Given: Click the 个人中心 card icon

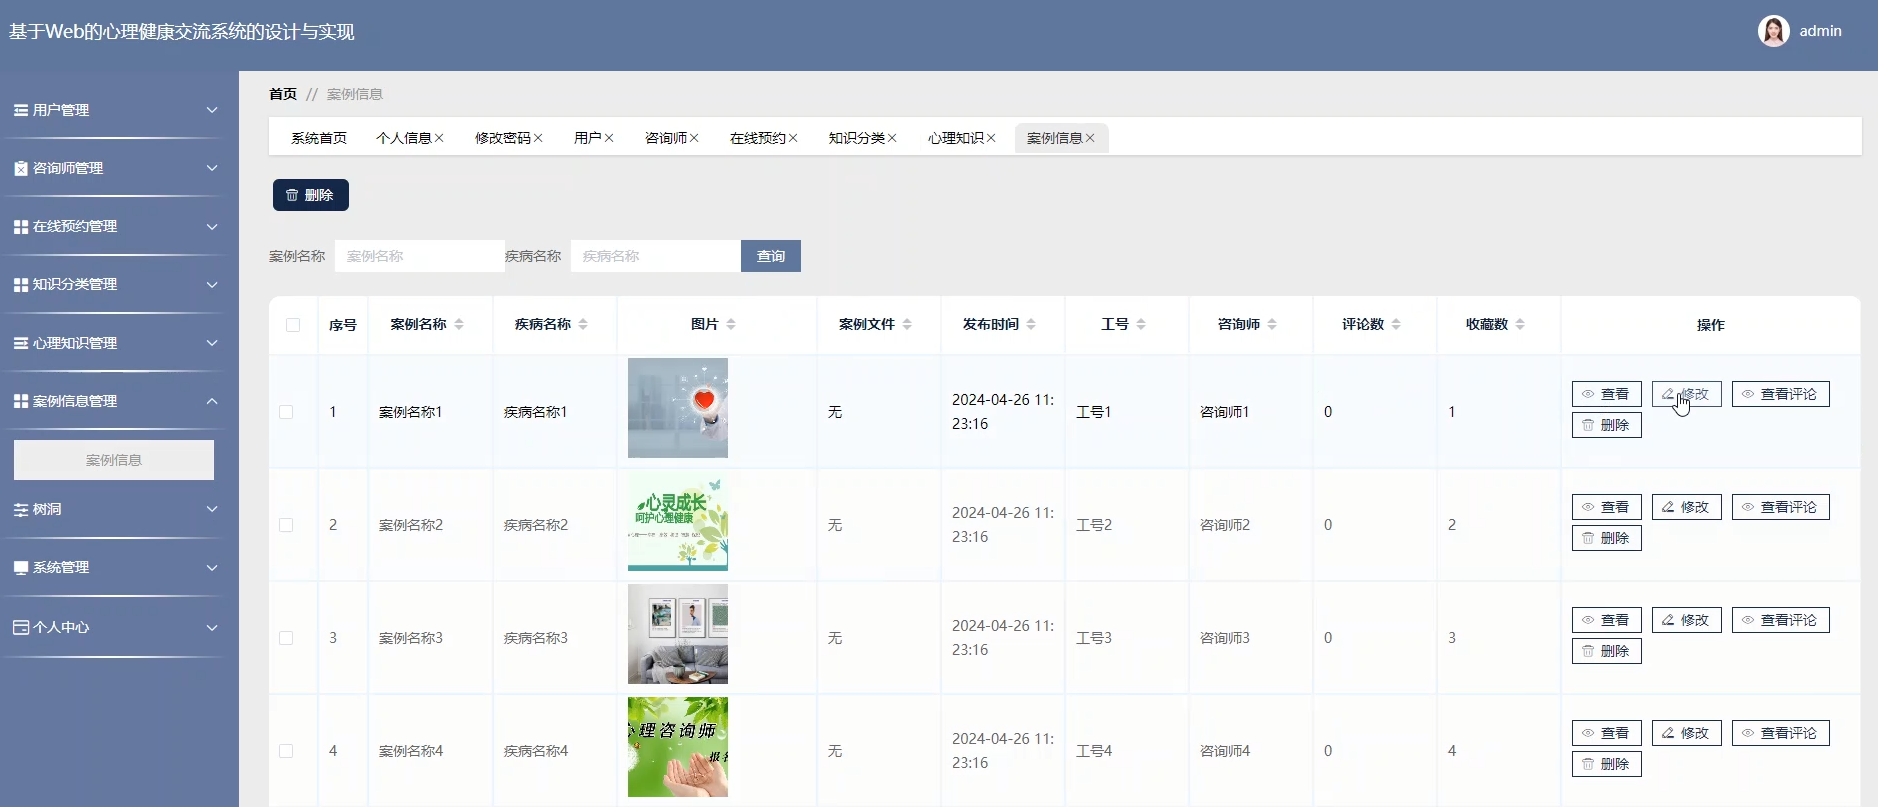Looking at the screenshot, I should point(20,627).
